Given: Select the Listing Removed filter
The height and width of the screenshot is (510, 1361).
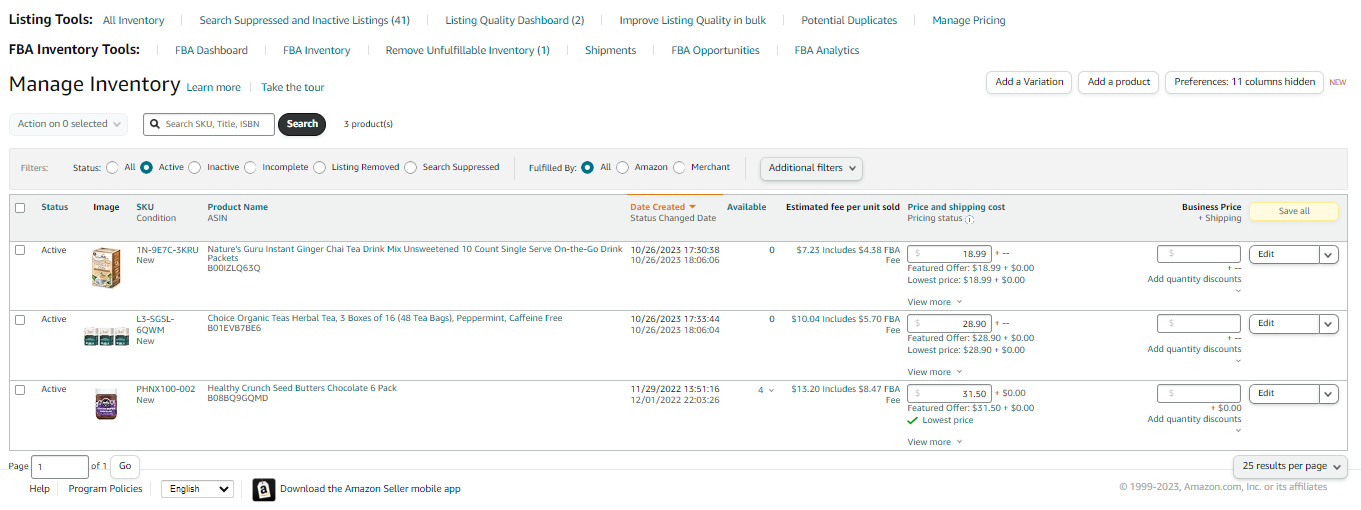Looking at the screenshot, I should click(x=320, y=168).
